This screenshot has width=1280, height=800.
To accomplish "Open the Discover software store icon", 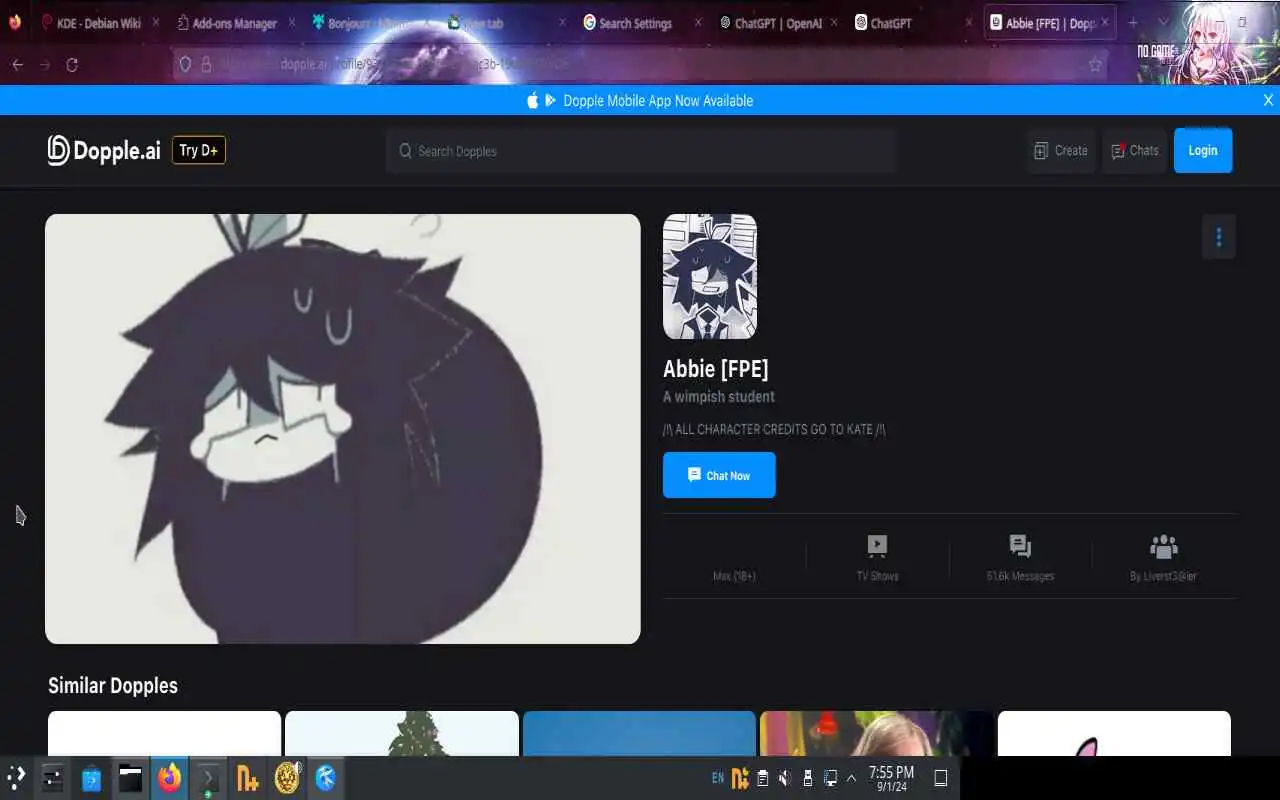I will click(92, 777).
